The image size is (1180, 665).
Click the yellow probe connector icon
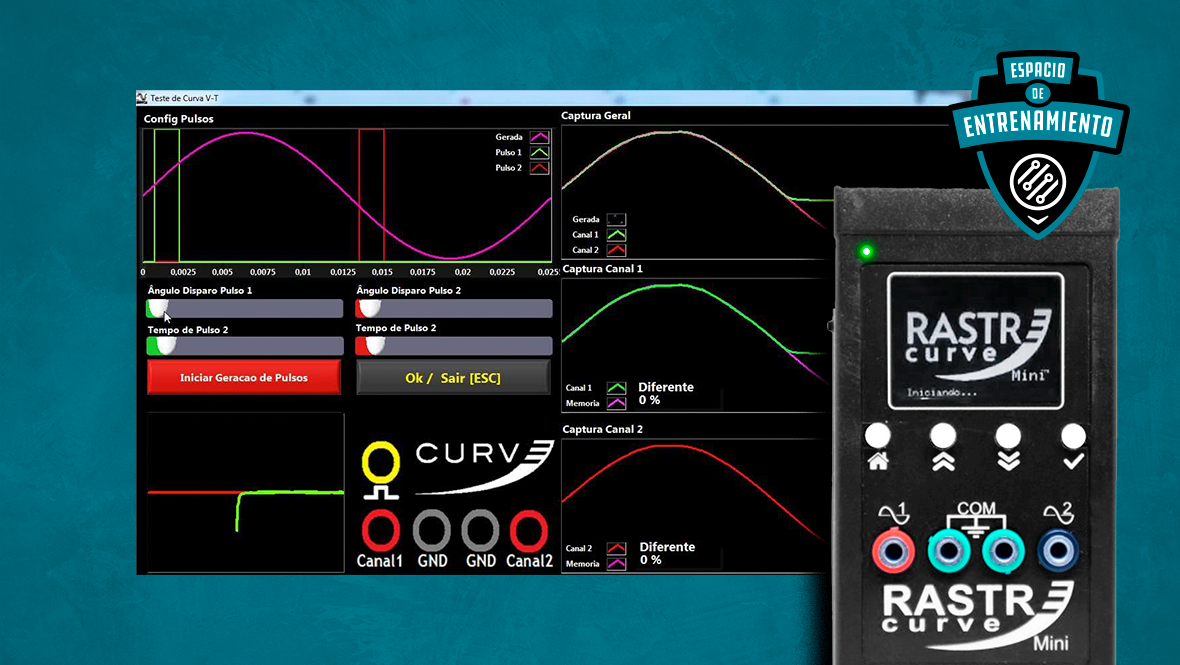(380, 467)
